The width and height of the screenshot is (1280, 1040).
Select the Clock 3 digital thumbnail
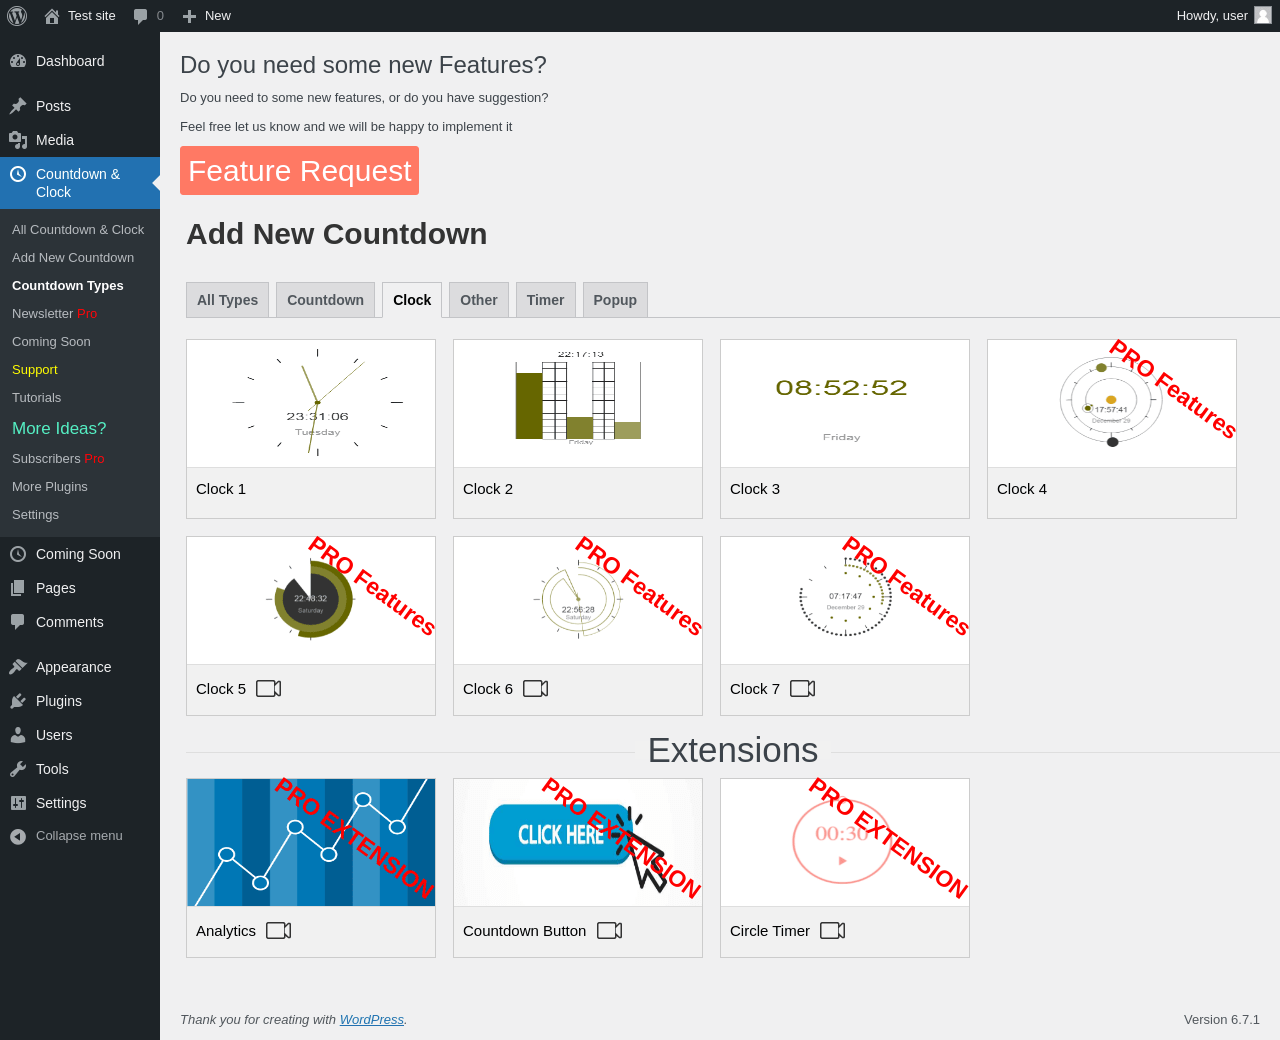point(845,404)
